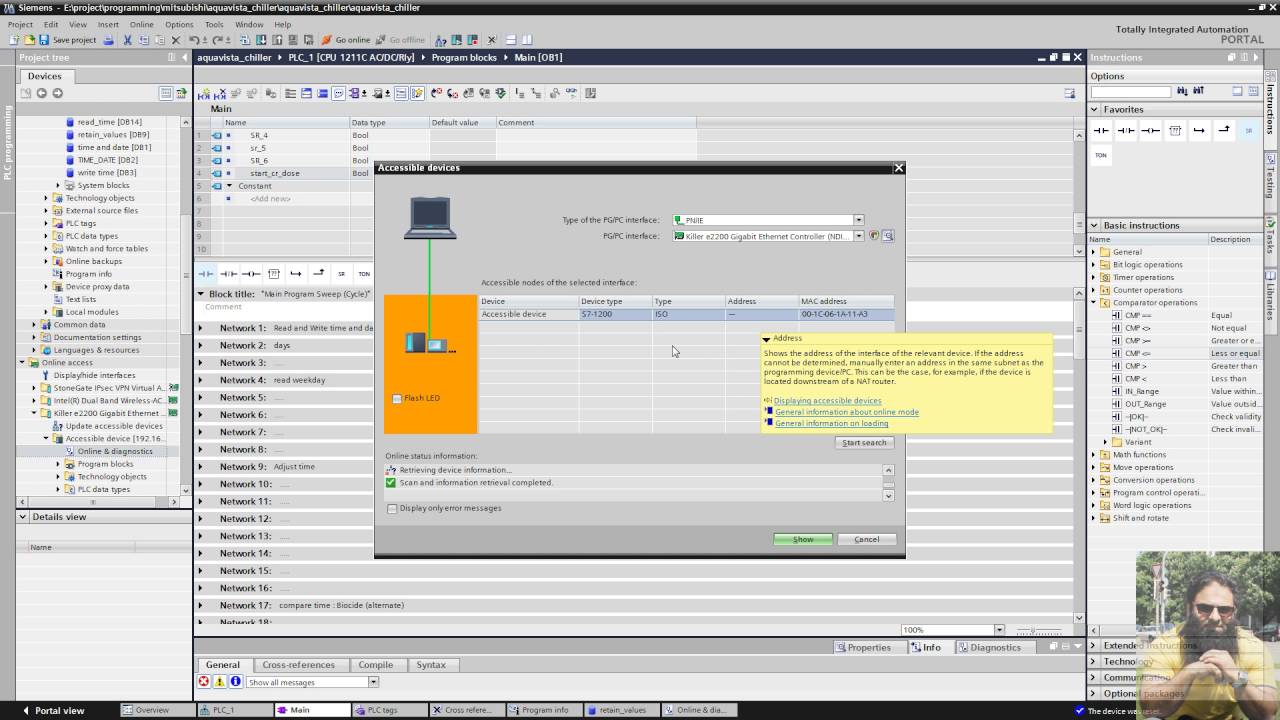Open Type of PG/PC interface dropdown

[x=858, y=220]
